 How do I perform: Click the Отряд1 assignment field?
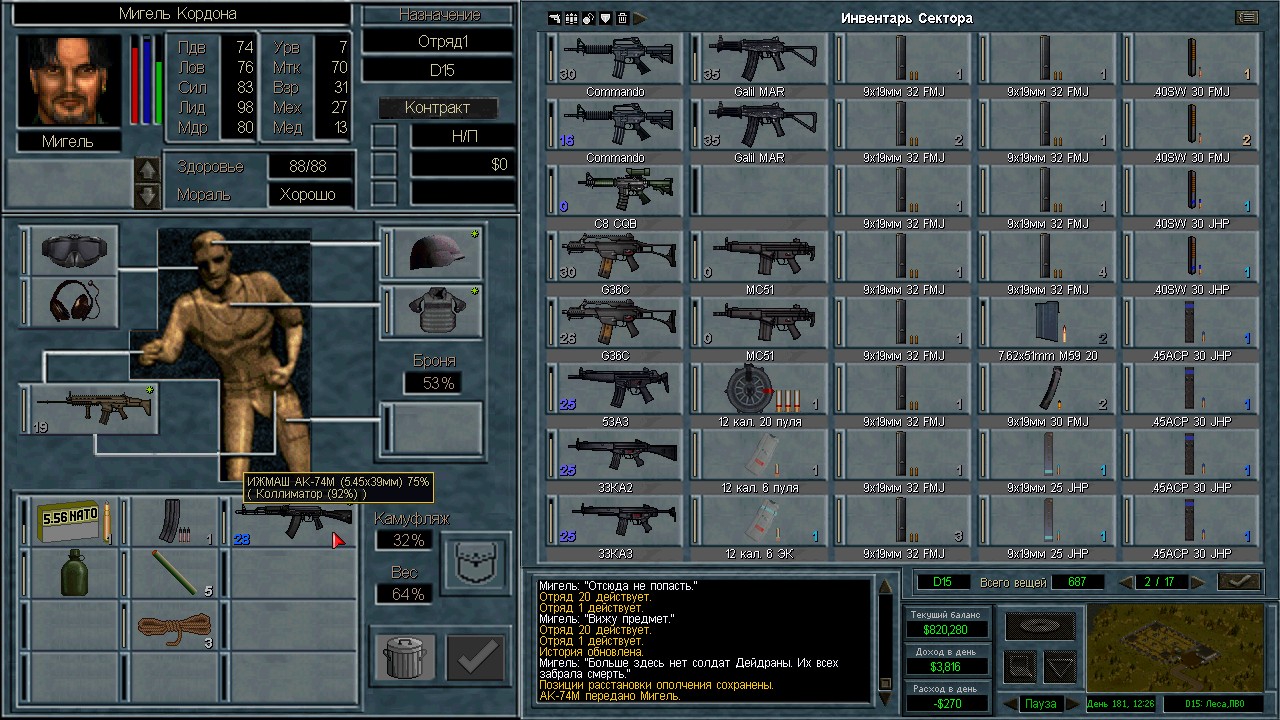pos(439,41)
